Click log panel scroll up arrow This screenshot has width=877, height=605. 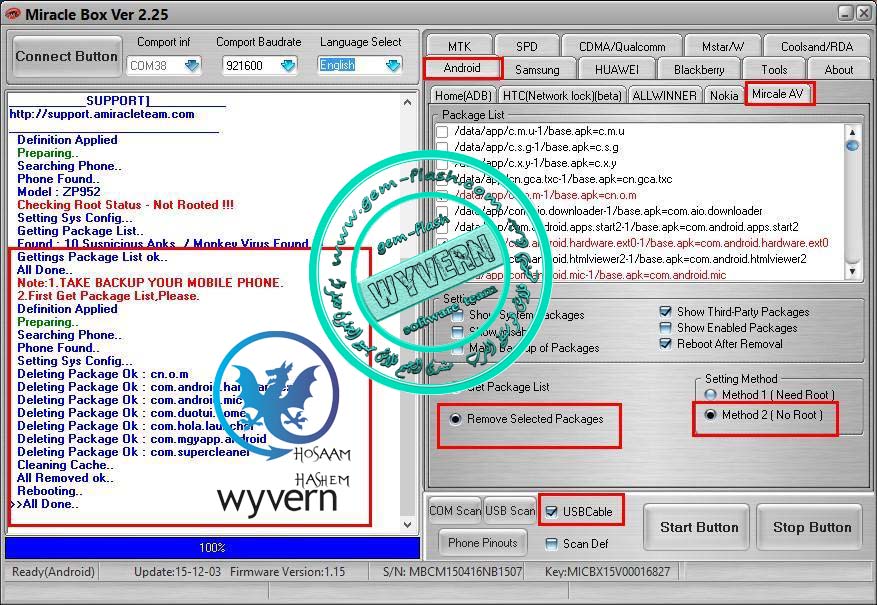(x=407, y=102)
